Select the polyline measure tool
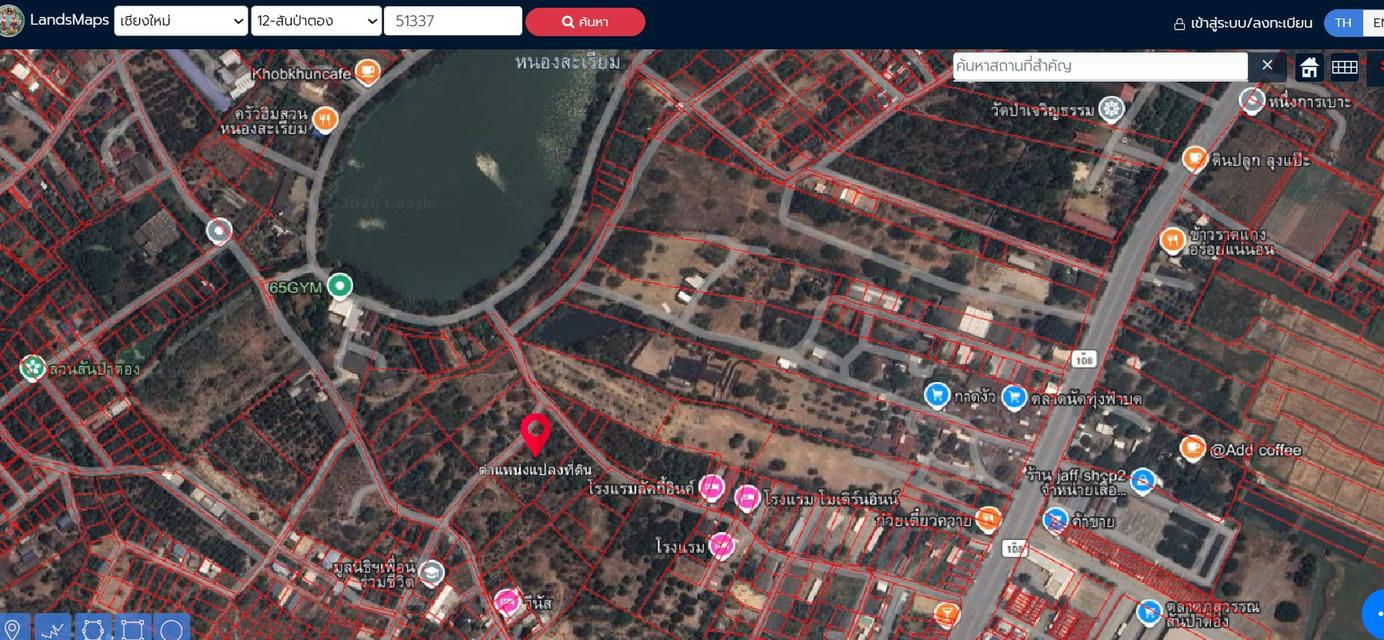Screen dimensions: 1384x640 click(x=52, y=628)
